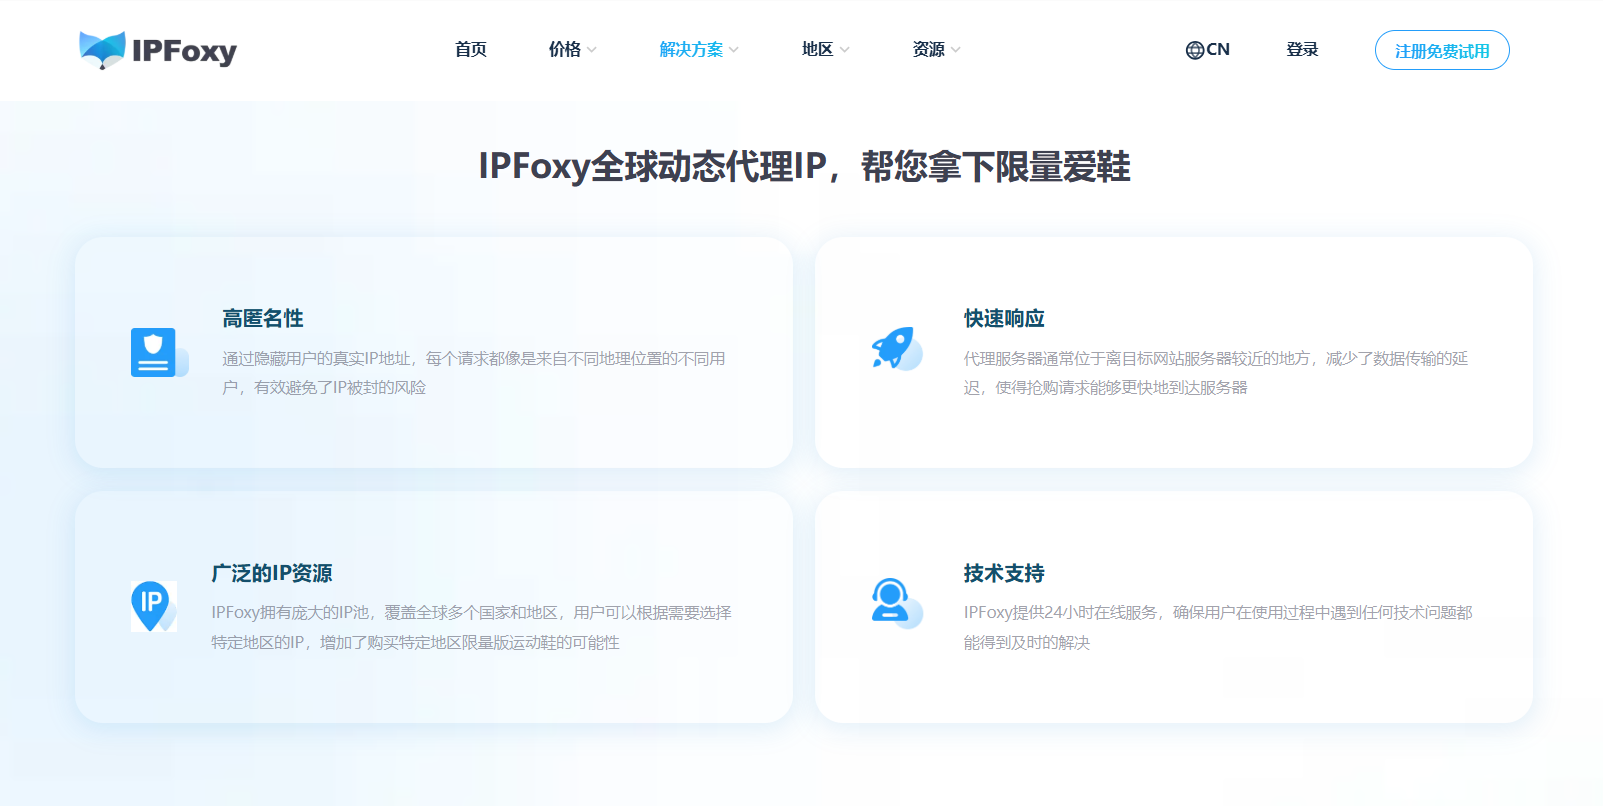Select the 高匿名性 card heading
Screen dimensions: 1603x806
pyautogui.click(x=263, y=318)
